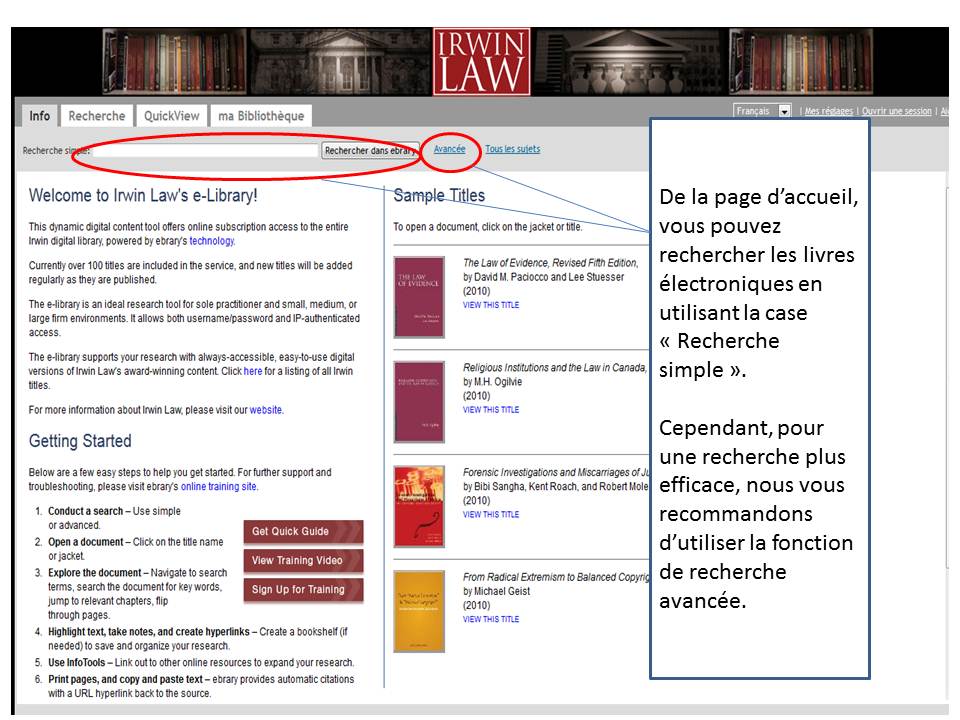This screenshot has width=960, height=720.
Task: Open the Recherche tab
Action: coord(97,116)
